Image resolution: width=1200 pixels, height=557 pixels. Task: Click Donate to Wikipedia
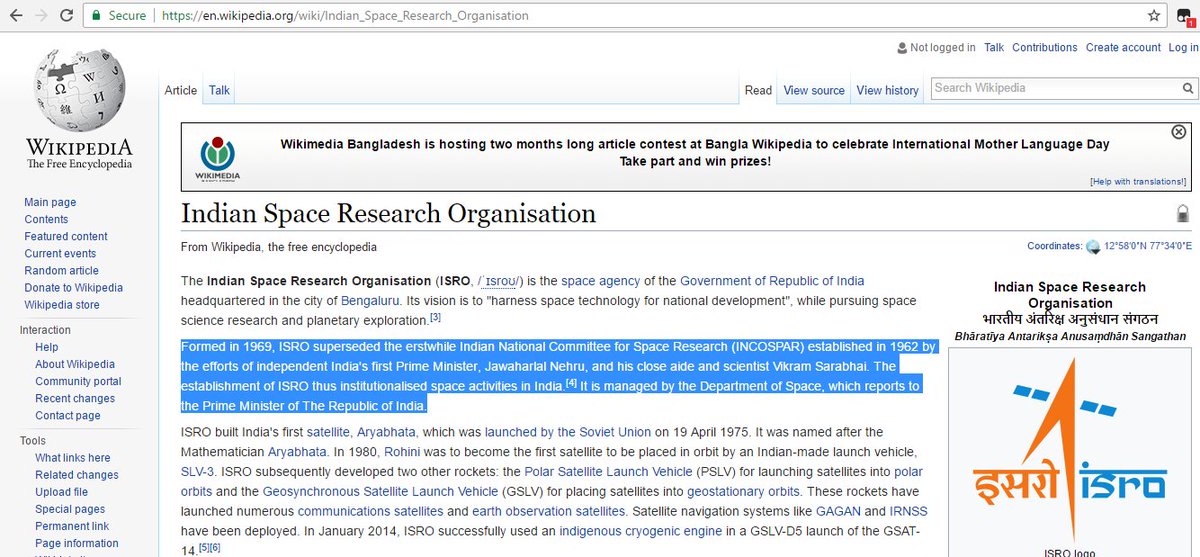[73, 287]
